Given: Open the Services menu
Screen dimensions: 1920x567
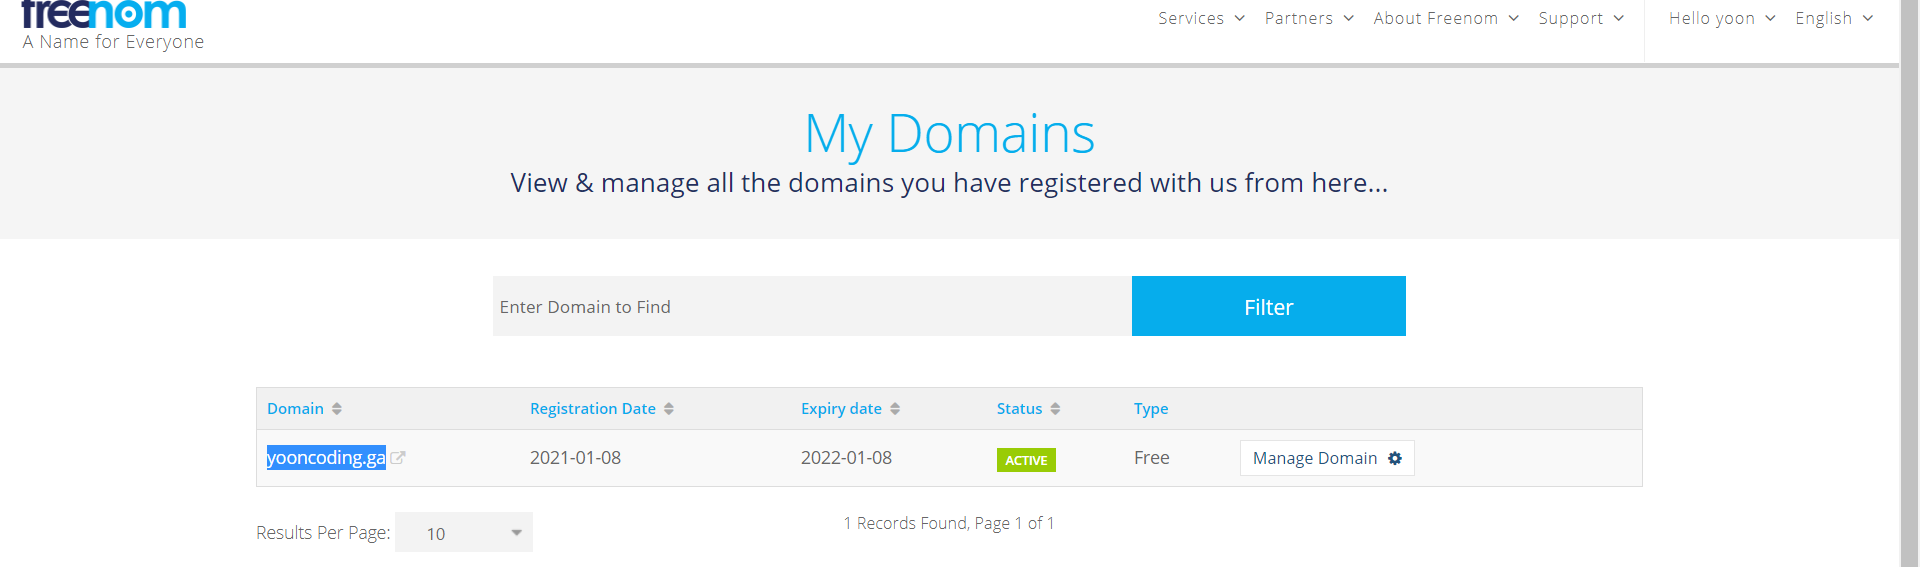Looking at the screenshot, I should (1201, 18).
